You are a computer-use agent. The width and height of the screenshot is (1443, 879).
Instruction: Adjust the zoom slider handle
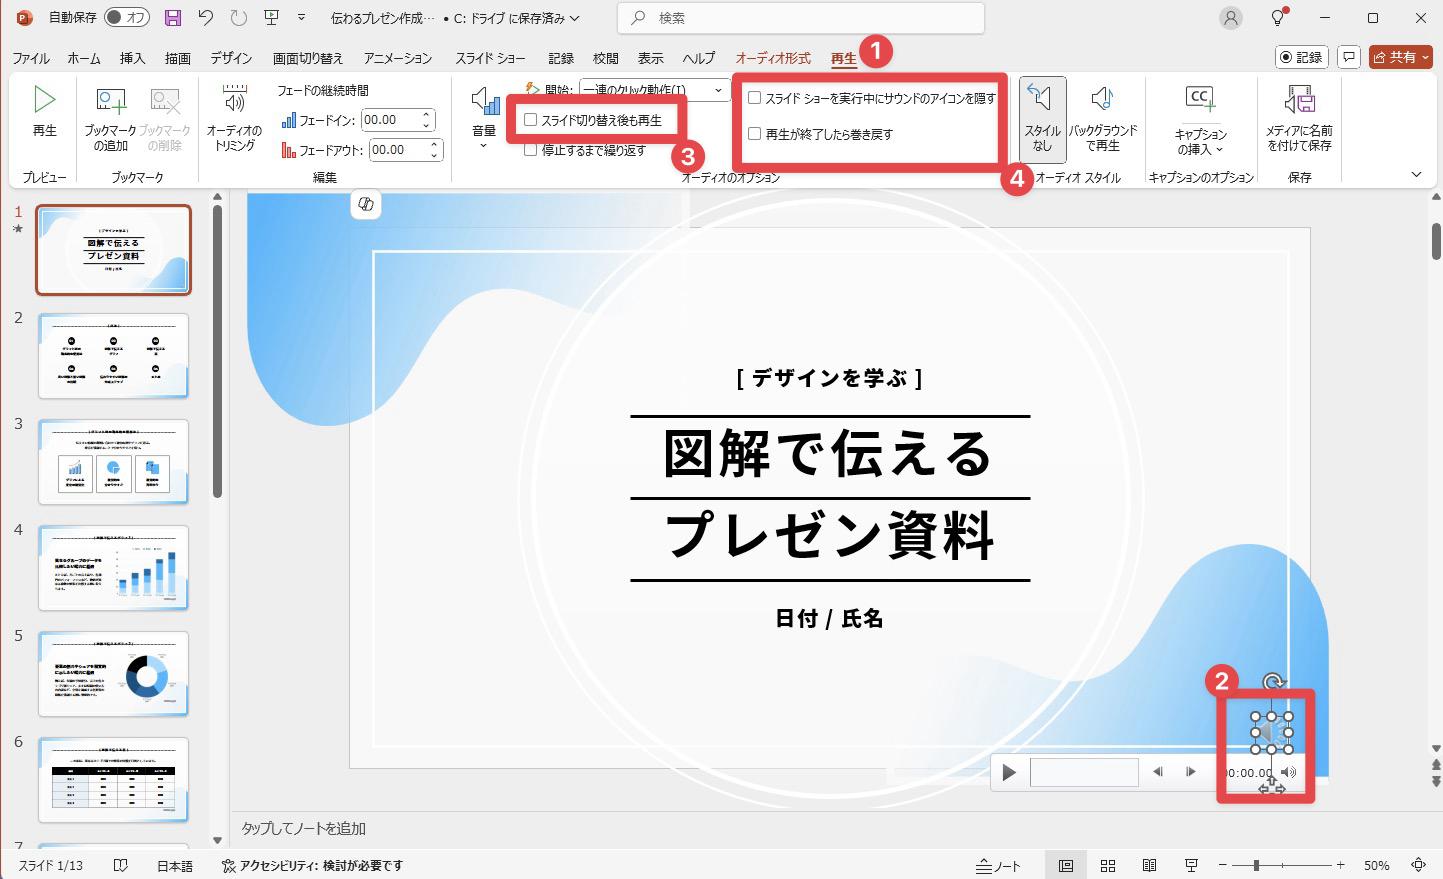click(1256, 865)
